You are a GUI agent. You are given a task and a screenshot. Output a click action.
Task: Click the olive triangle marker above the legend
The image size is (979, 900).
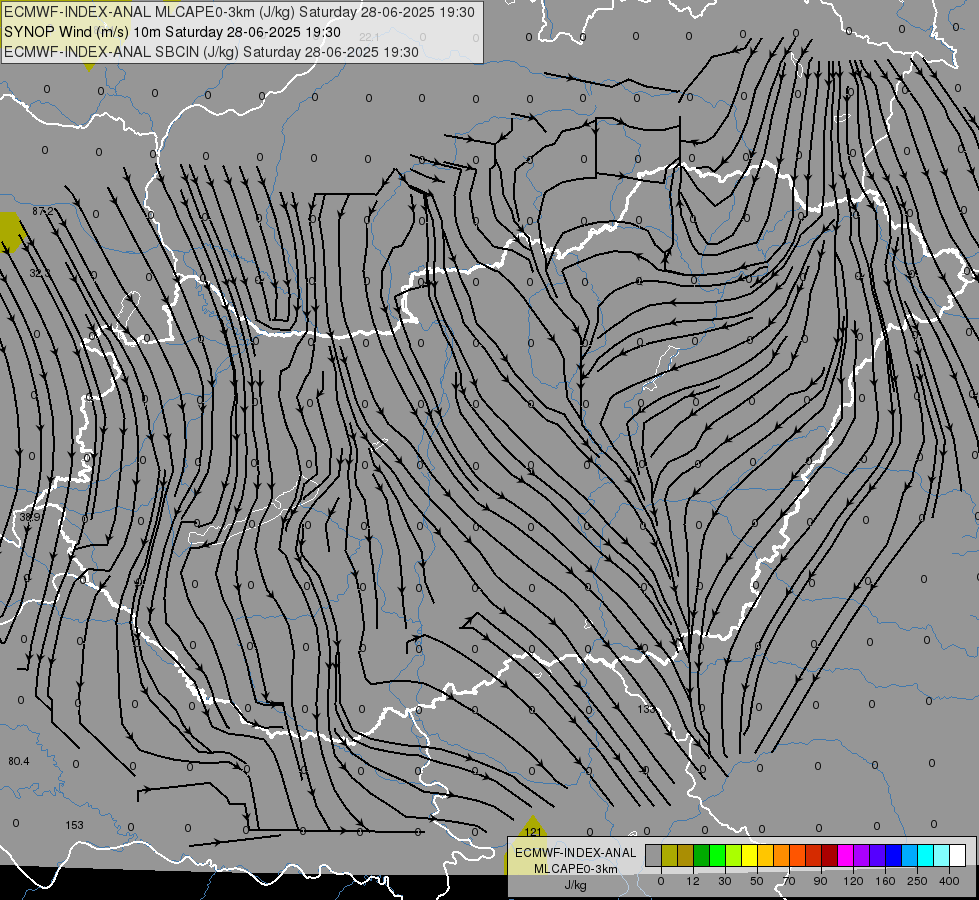coord(533,826)
